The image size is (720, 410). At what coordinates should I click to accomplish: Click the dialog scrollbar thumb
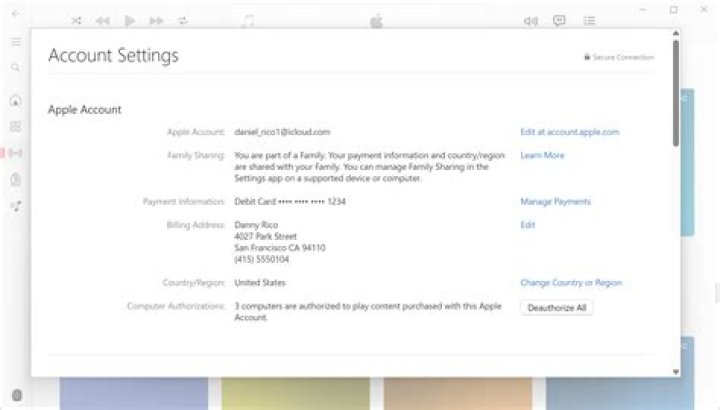pyautogui.click(x=675, y=93)
